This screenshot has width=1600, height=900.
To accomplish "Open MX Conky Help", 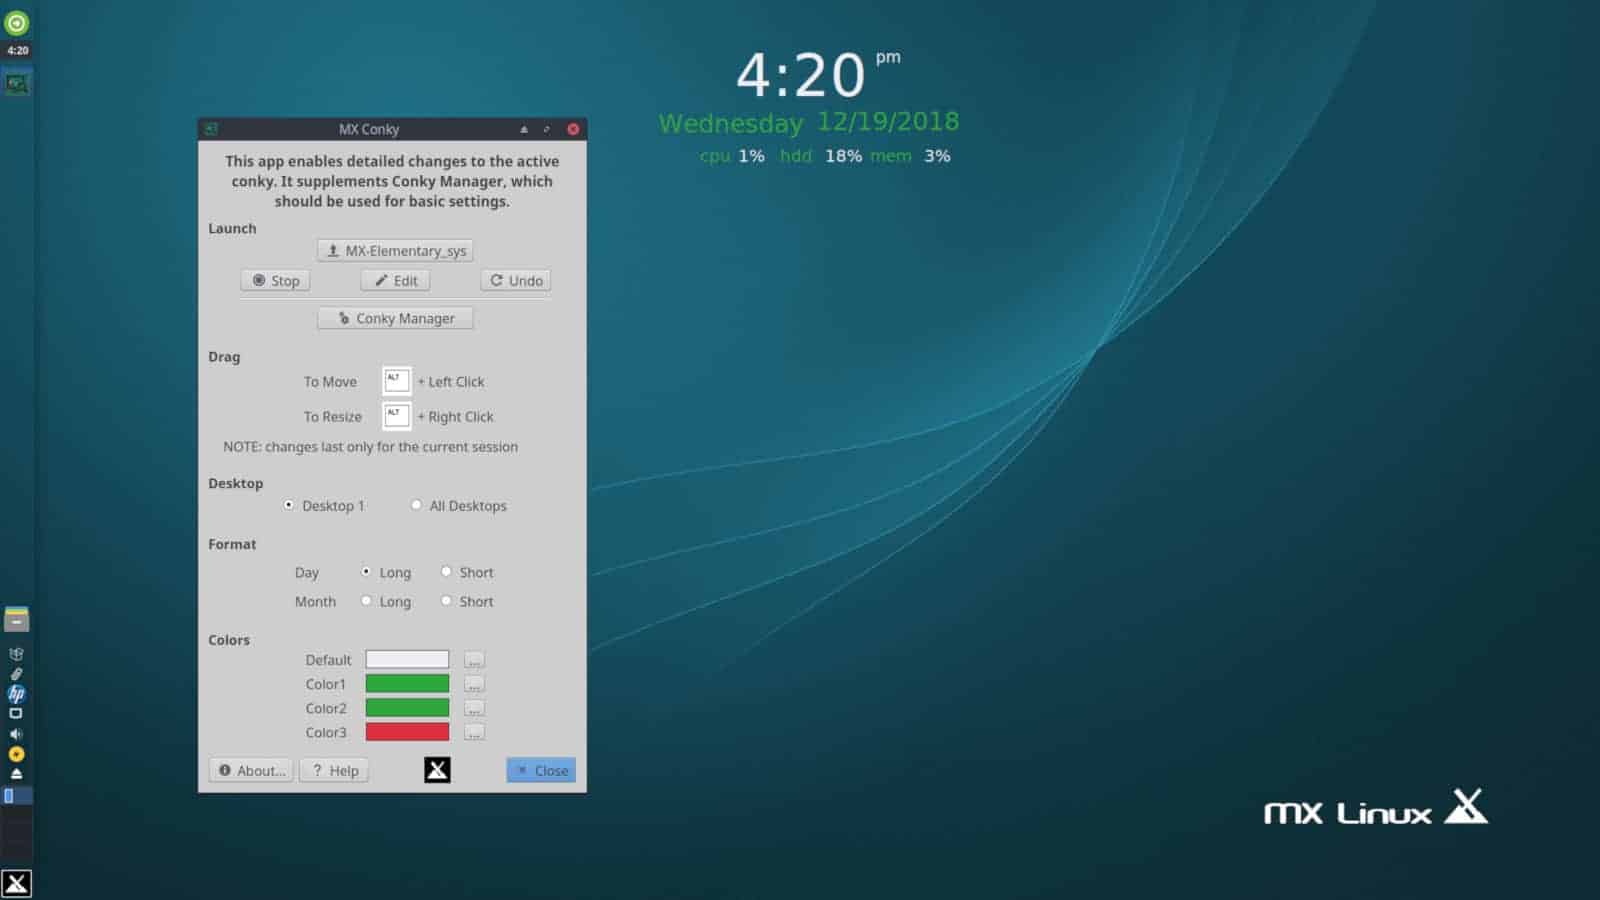I will point(334,770).
